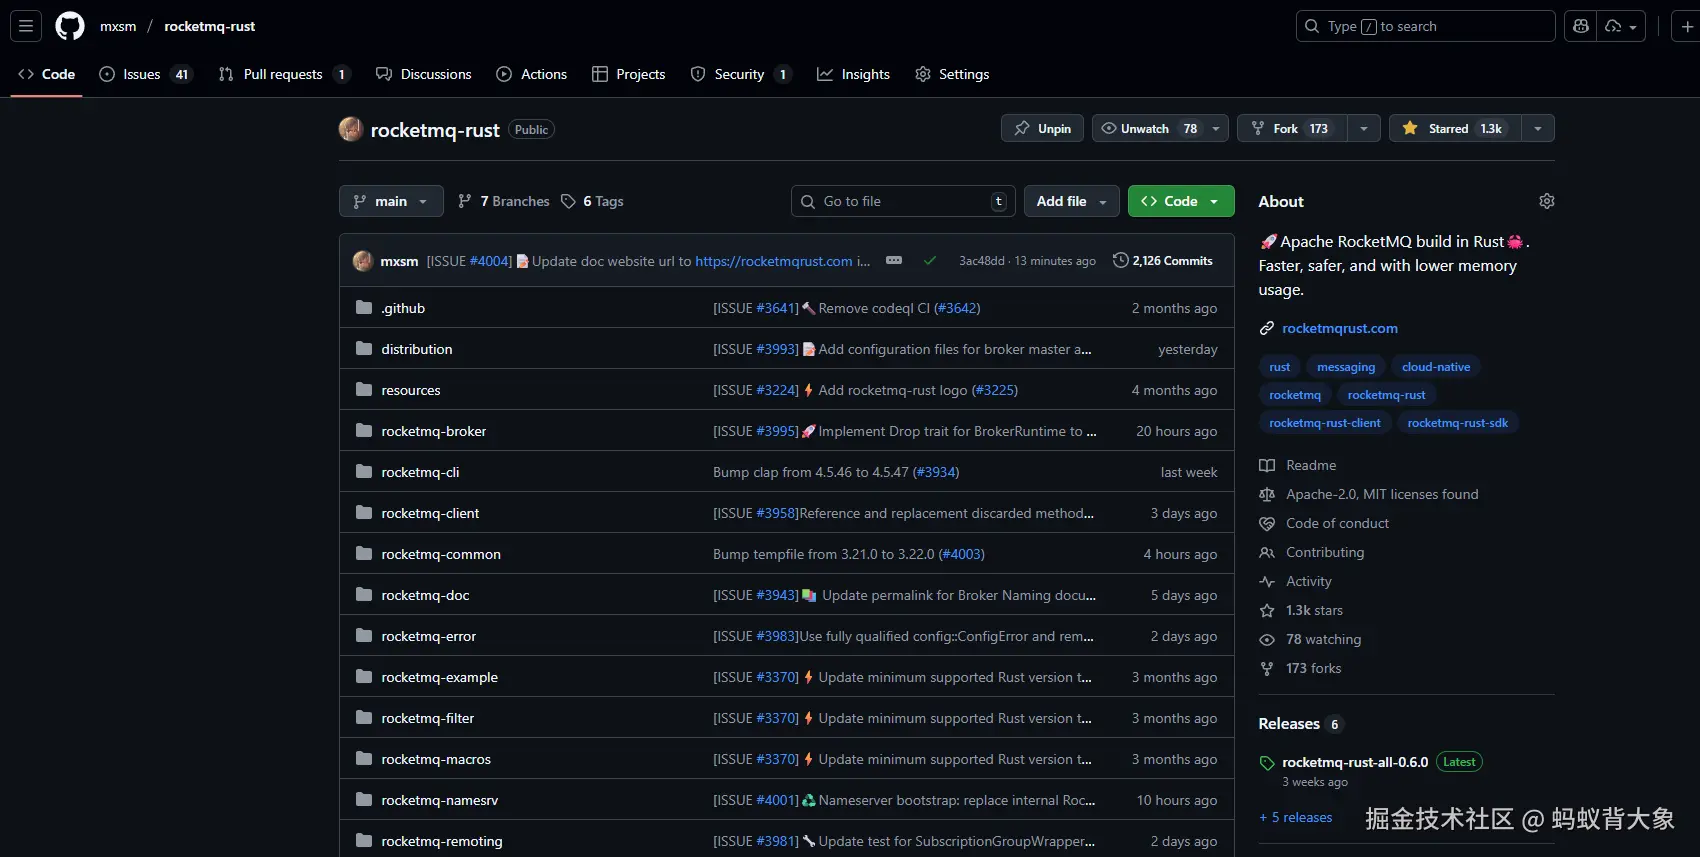Viewport: 1700px width, 857px height.
Task: Switch to the Pull requests tab
Action: pyautogui.click(x=283, y=74)
